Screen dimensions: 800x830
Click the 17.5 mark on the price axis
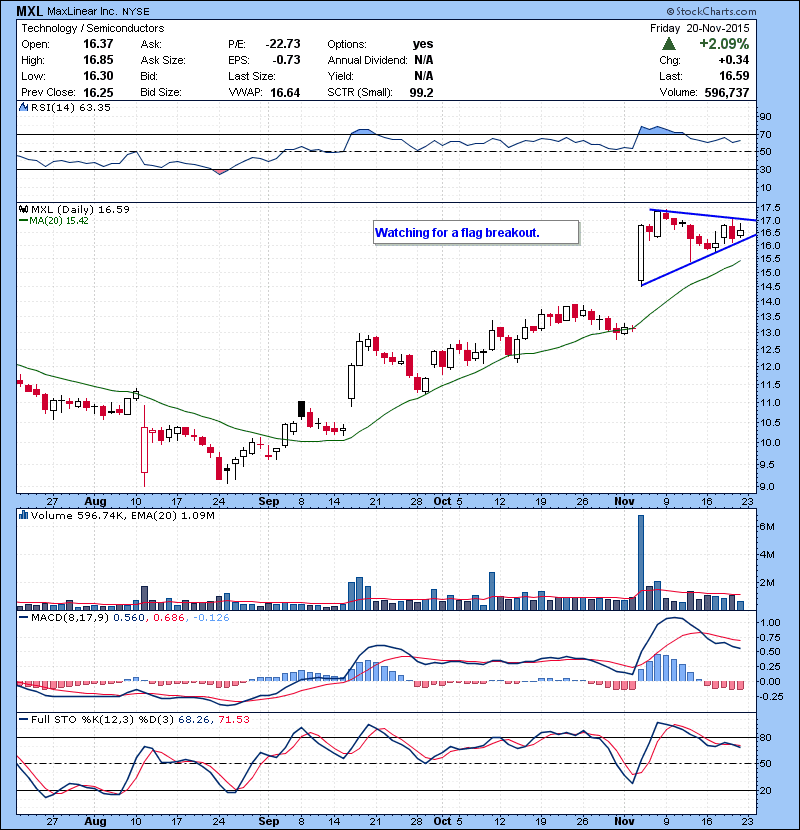[770, 208]
